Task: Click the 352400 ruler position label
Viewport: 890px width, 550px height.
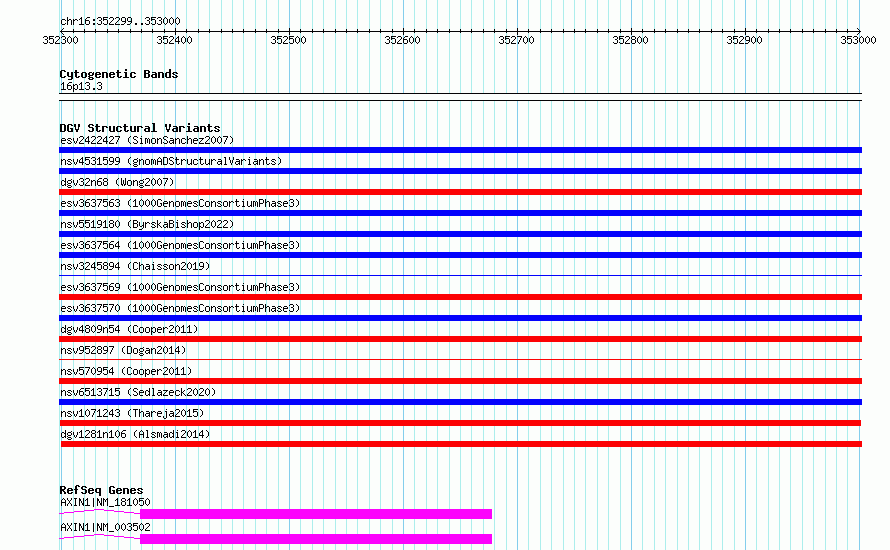Action: 174,40
